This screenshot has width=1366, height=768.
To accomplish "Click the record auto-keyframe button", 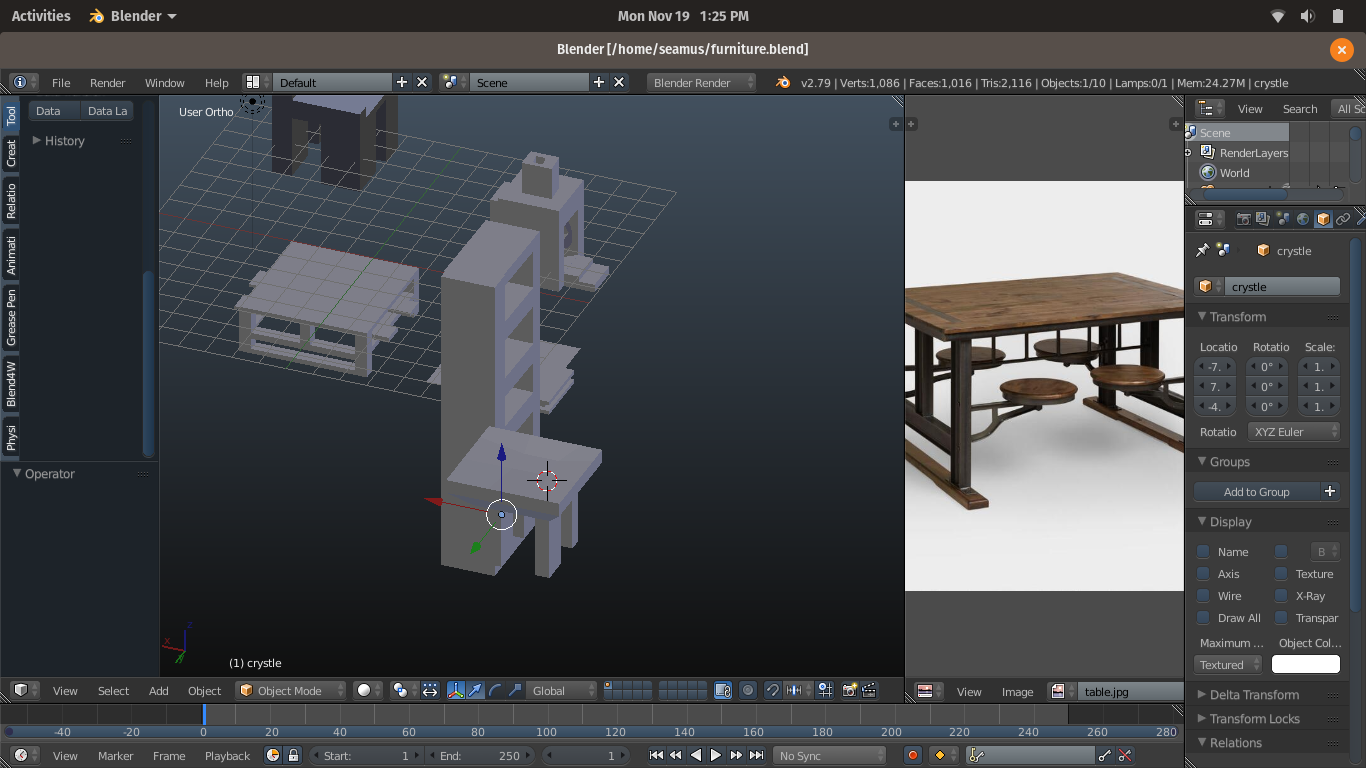I will pyautogui.click(x=912, y=755).
